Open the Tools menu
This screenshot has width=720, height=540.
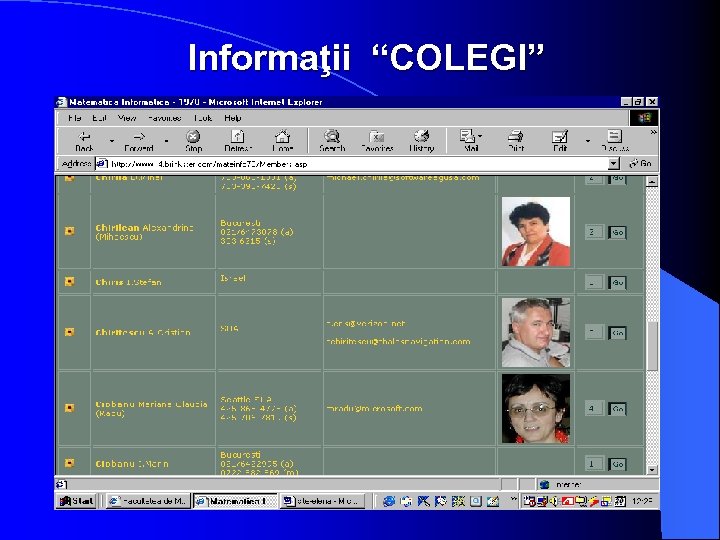(202, 118)
